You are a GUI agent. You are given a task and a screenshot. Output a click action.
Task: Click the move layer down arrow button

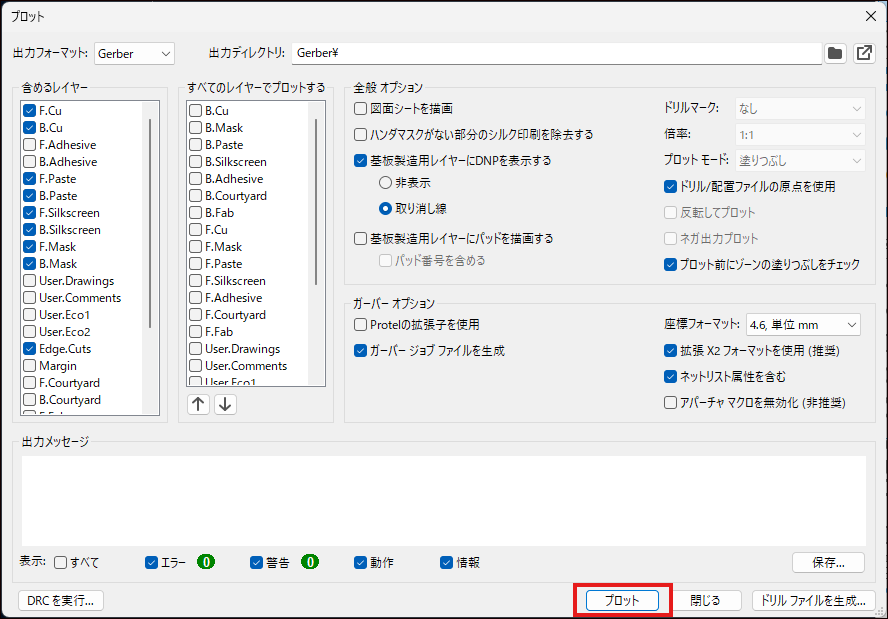click(x=225, y=404)
